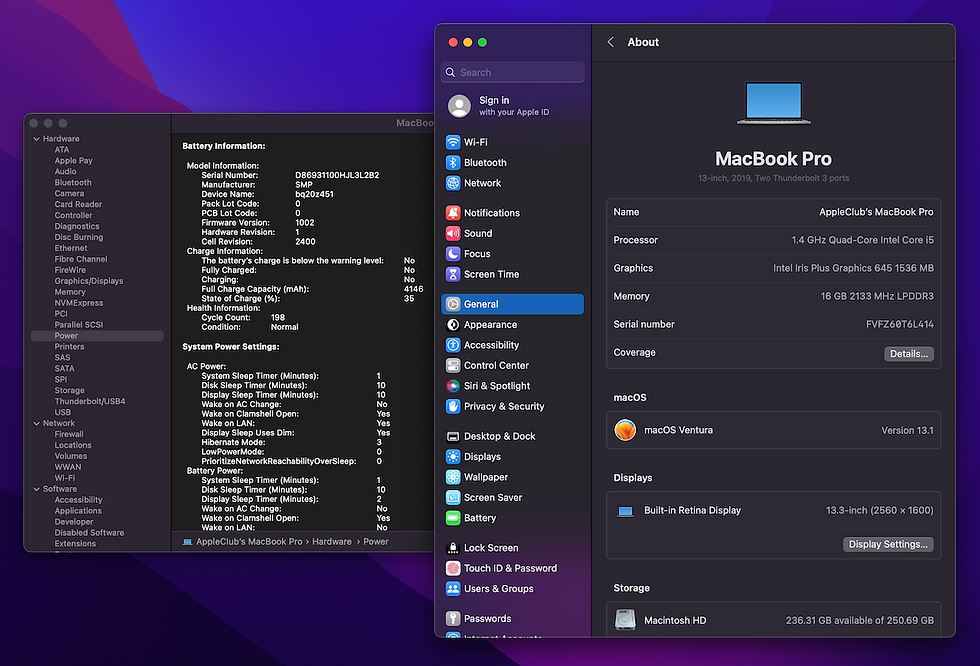Screen dimensions: 980x666
Task: Select Applications under Software tree
Action: click(x=78, y=510)
